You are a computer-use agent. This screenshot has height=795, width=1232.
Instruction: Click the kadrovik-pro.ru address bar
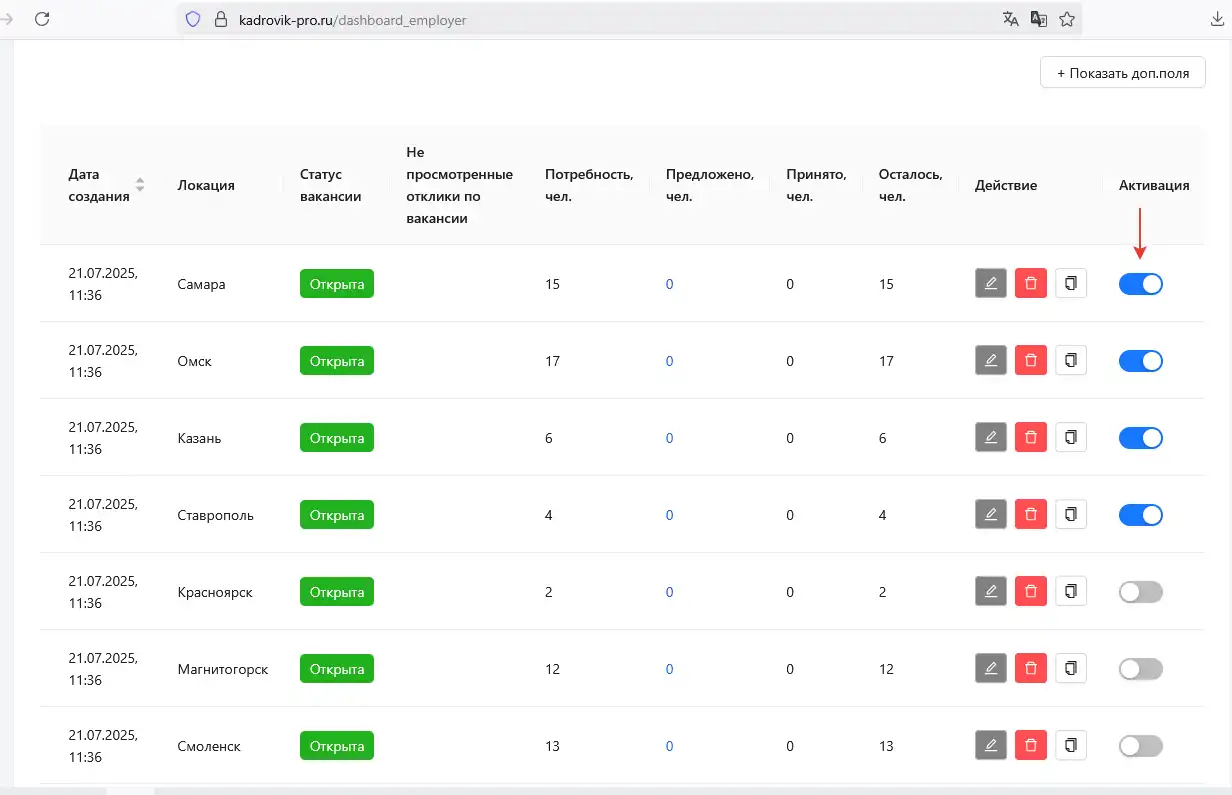click(600, 19)
